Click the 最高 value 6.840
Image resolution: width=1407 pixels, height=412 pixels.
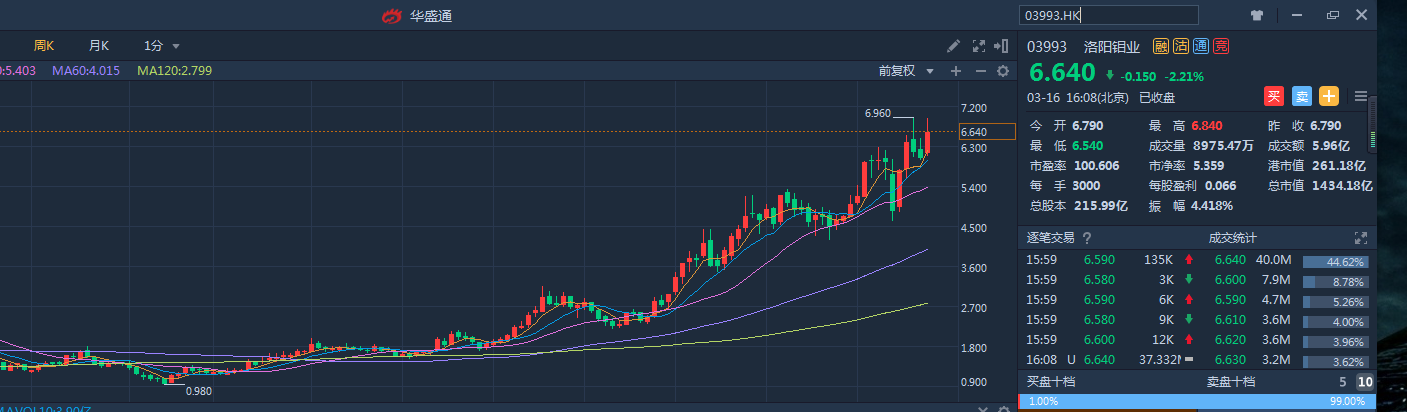click(x=1207, y=125)
